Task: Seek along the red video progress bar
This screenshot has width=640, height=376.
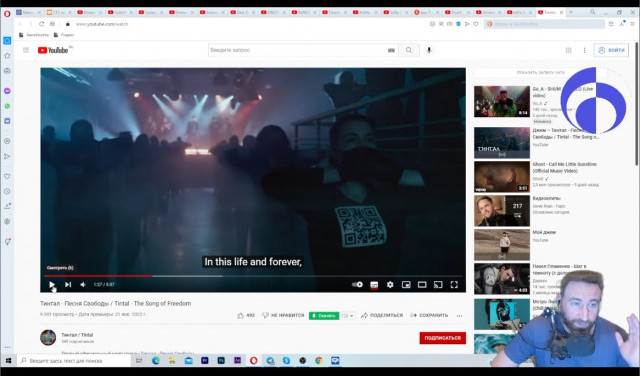Action: pos(98,276)
